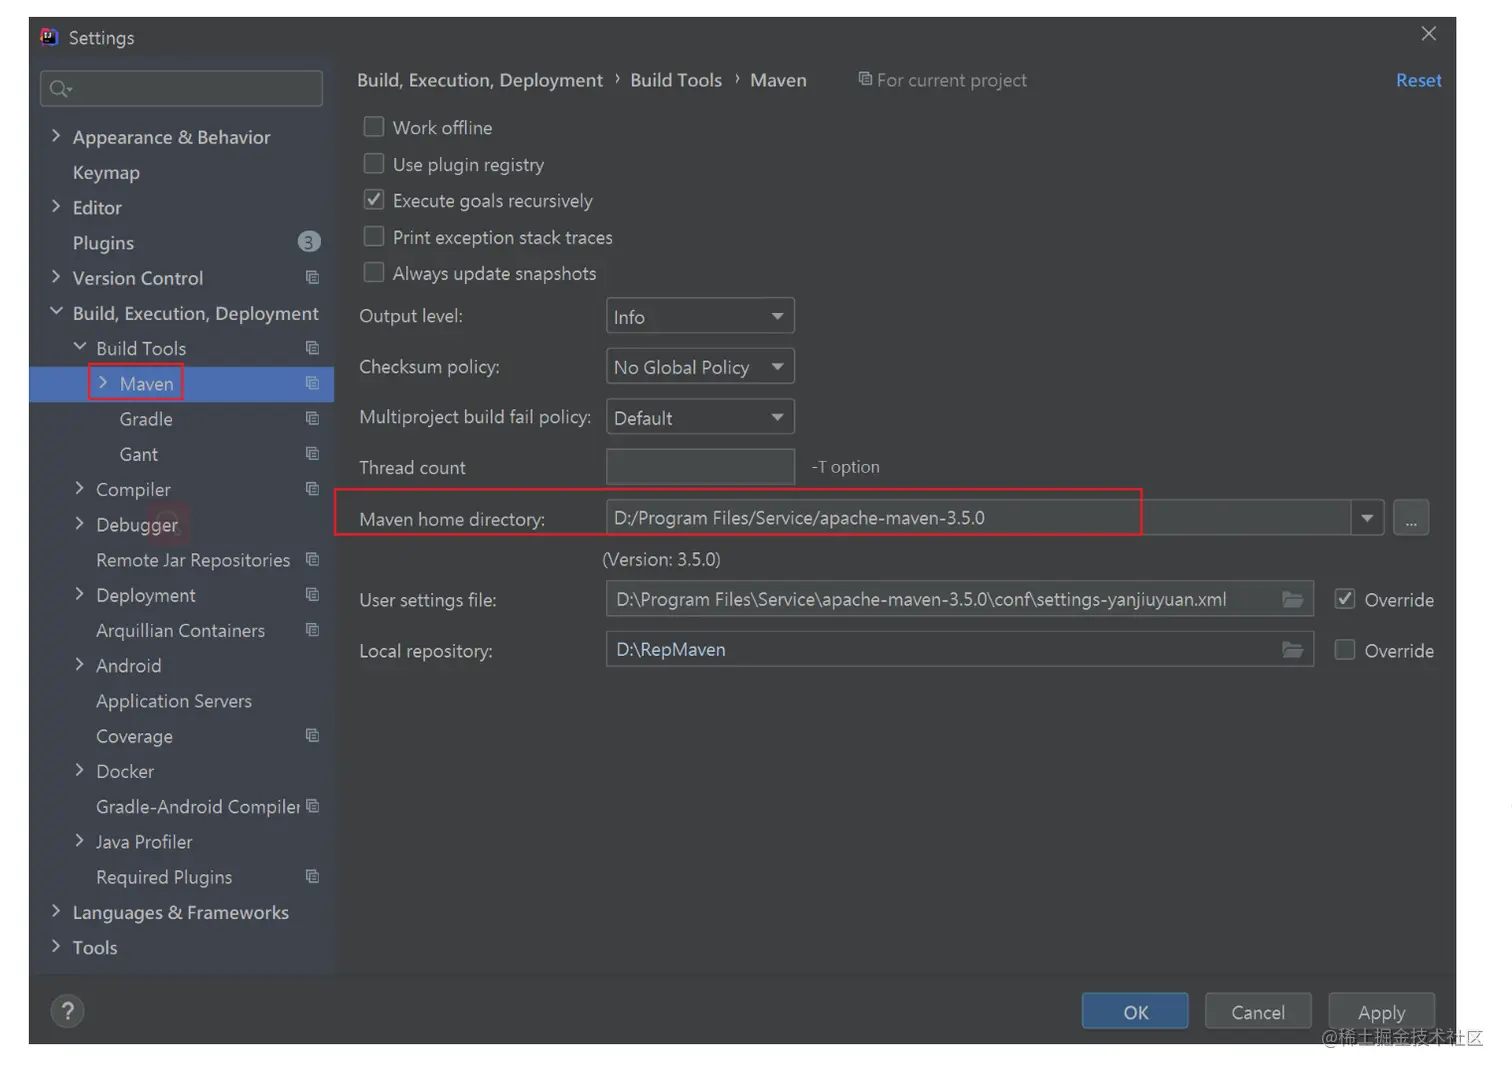The image size is (1512, 1077).
Task: Browse Maven home with the ellipsis button
Action: [1411, 518]
